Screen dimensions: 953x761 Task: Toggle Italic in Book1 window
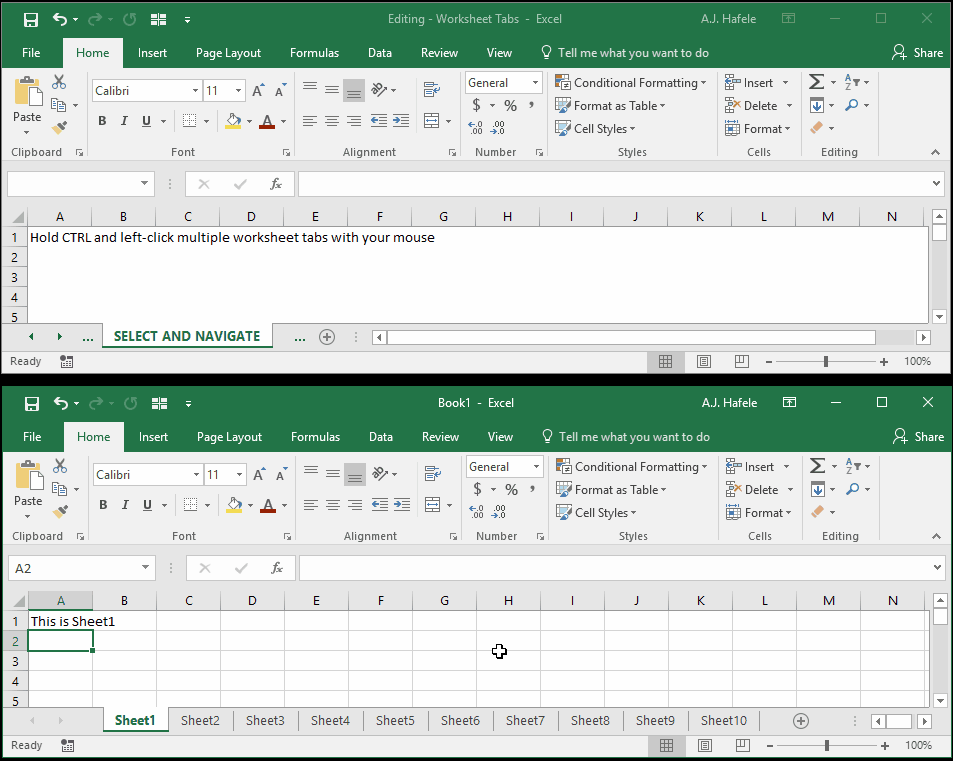125,504
